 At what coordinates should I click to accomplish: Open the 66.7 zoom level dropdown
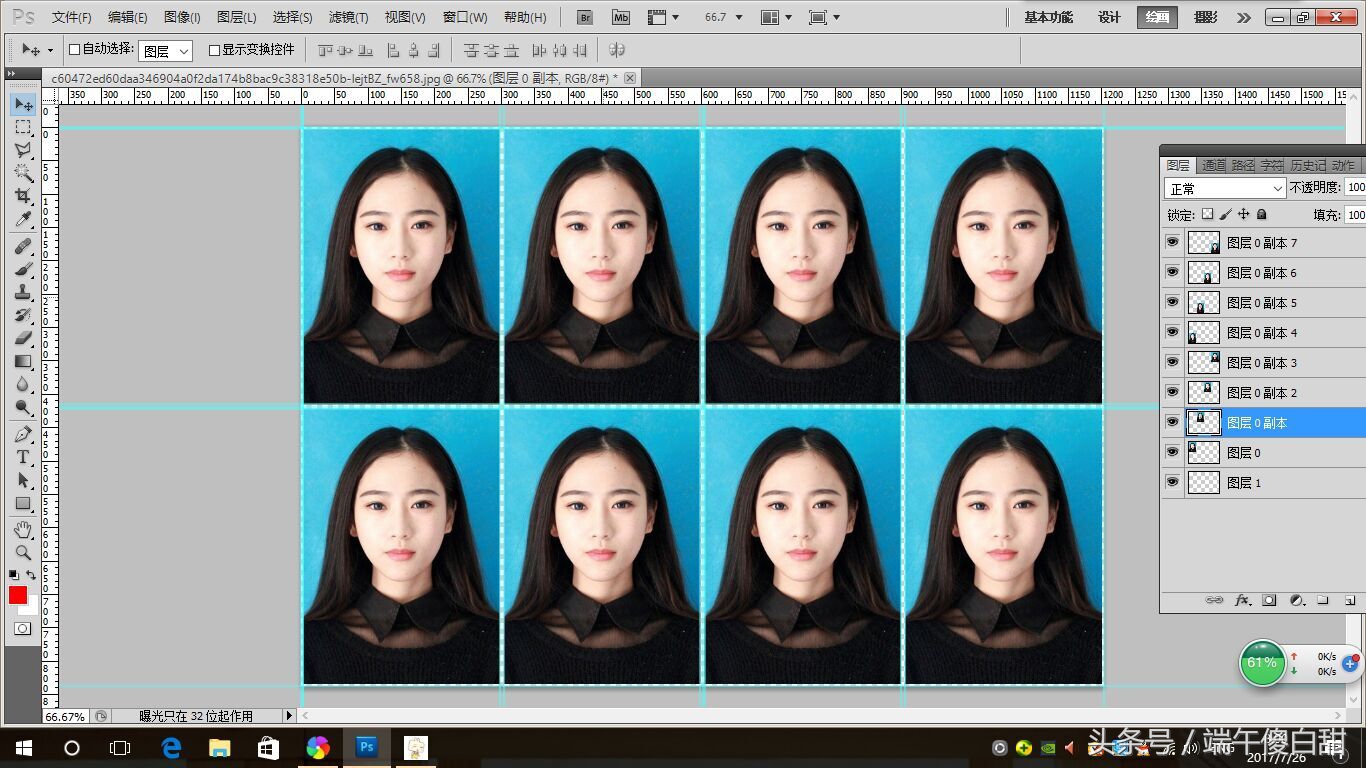point(724,17)
